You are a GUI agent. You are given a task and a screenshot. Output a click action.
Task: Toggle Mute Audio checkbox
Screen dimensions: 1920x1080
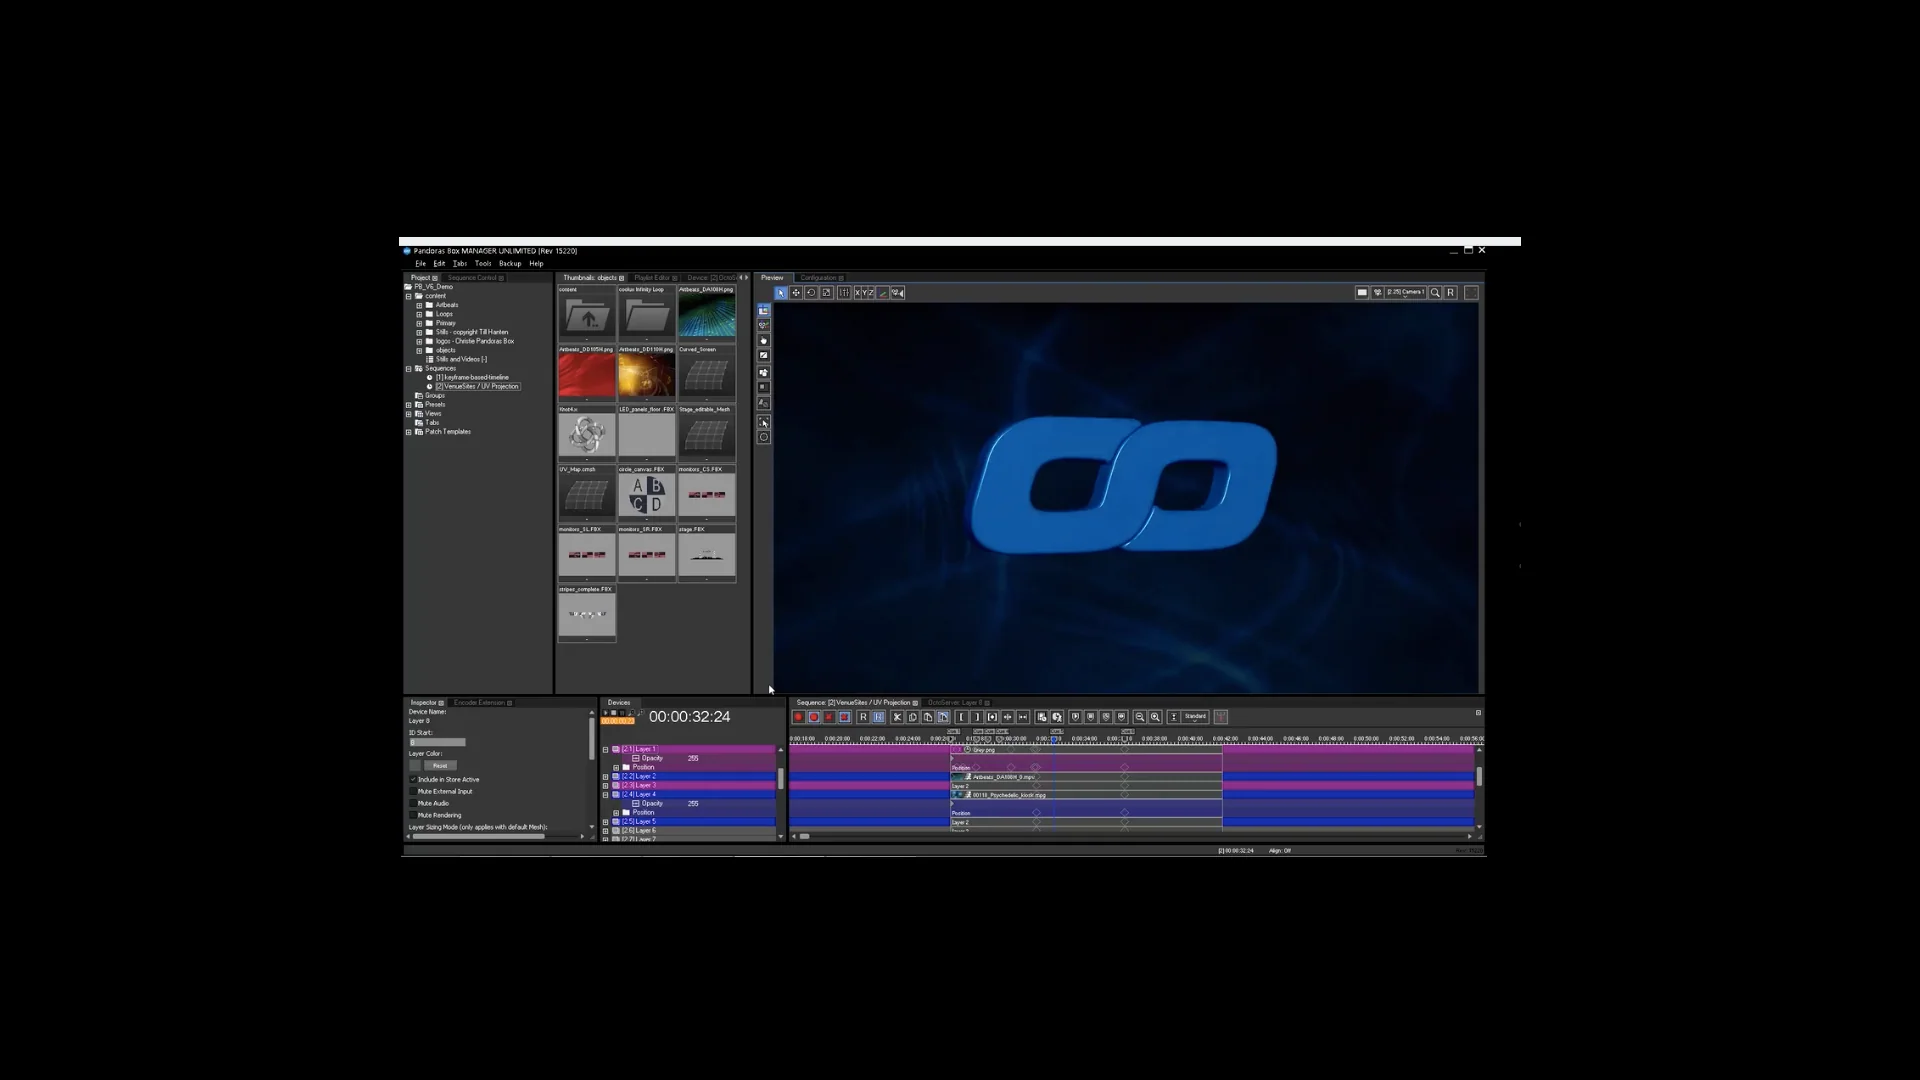(x=413, y=804)
